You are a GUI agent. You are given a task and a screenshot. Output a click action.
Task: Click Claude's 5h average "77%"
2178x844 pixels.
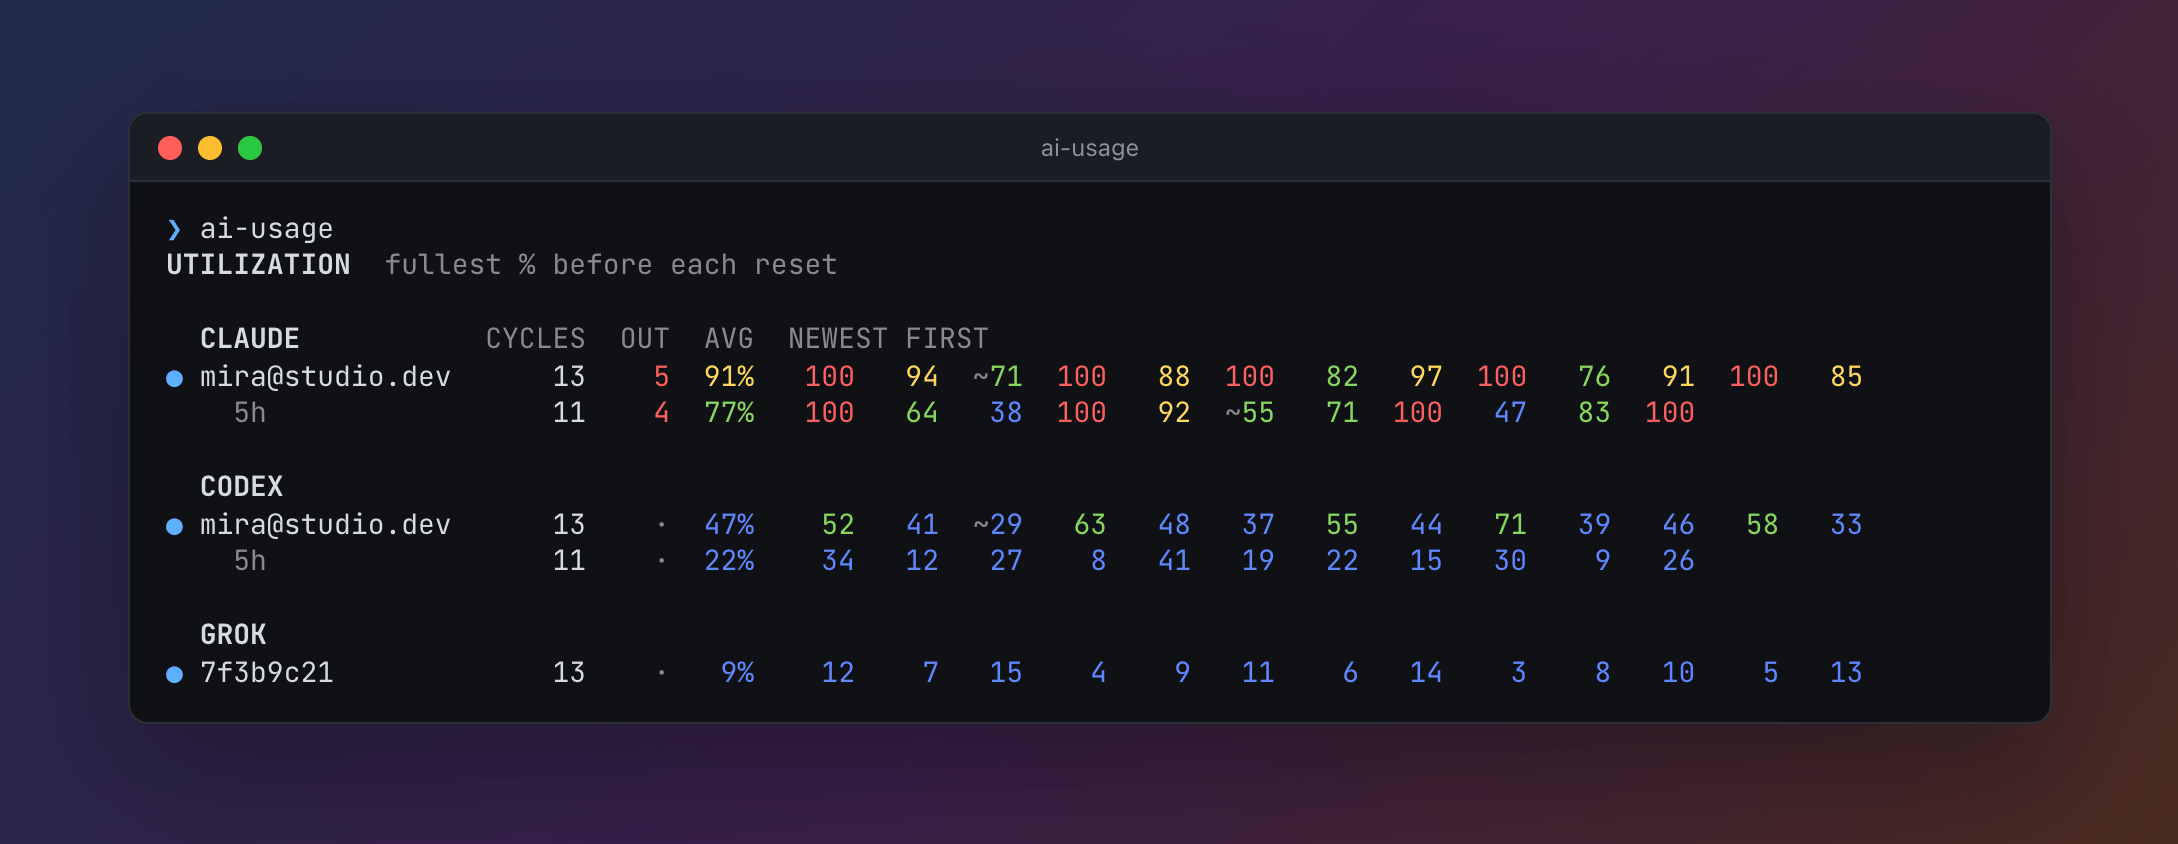coord(729,413)
